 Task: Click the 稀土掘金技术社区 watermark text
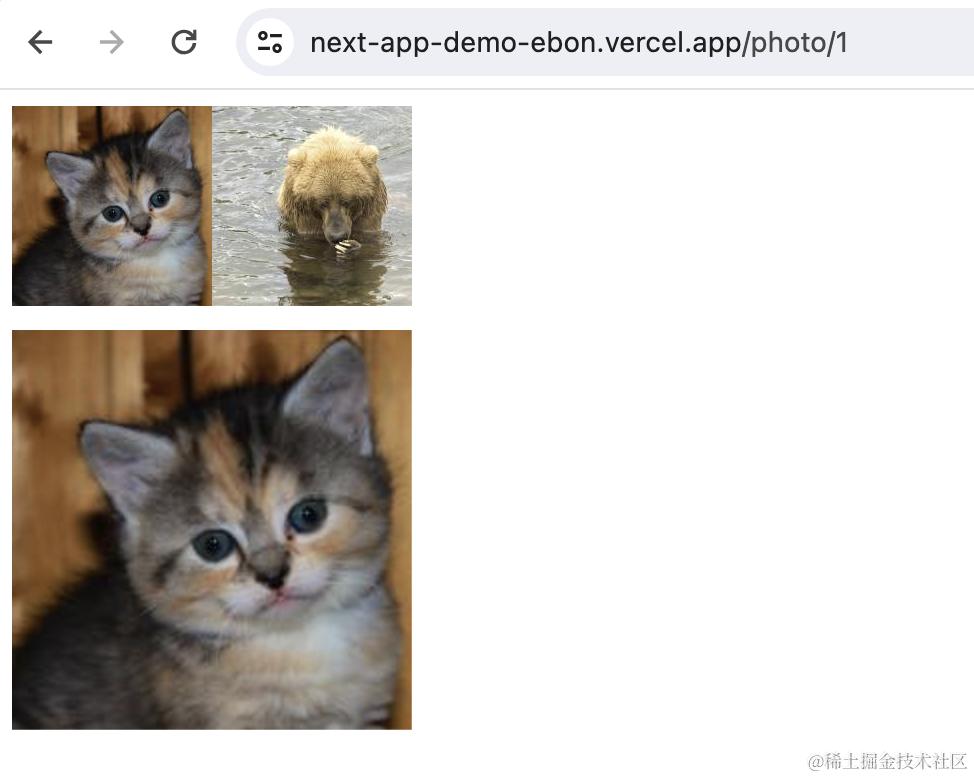[887, 761]
